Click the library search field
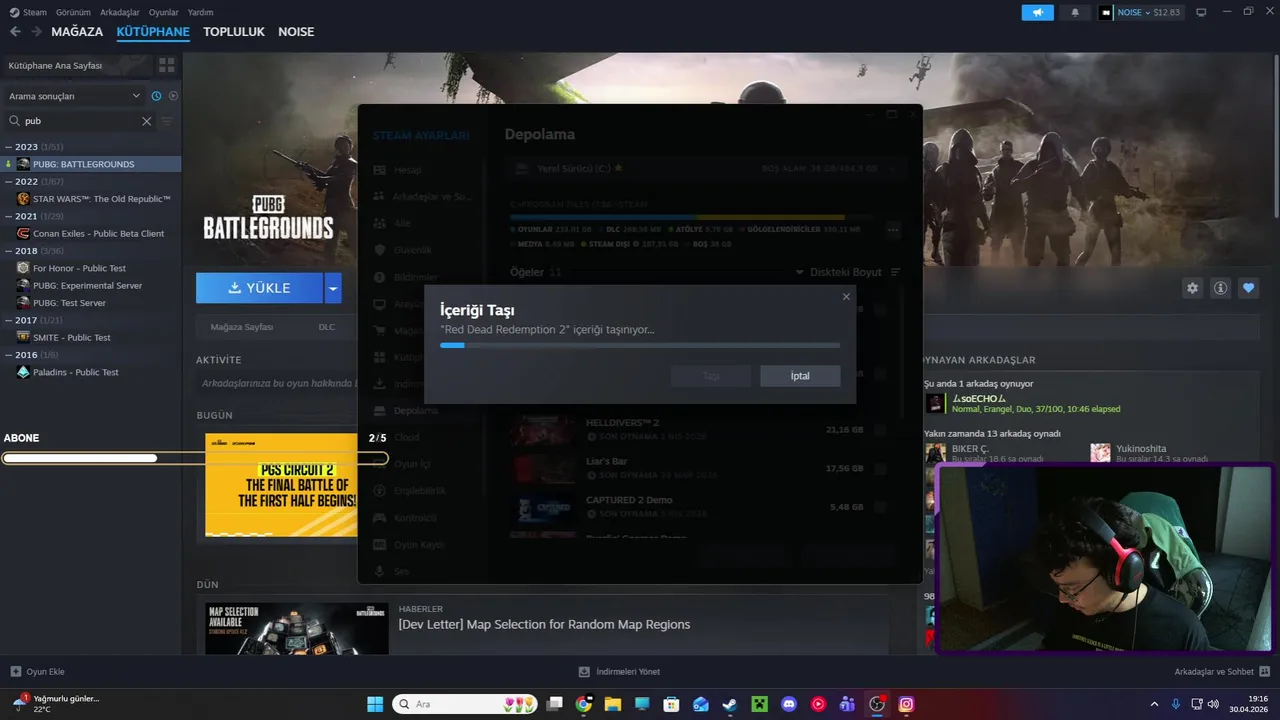Image resolution: width=1280 pixels, height=720 pixels. point(80,121)
